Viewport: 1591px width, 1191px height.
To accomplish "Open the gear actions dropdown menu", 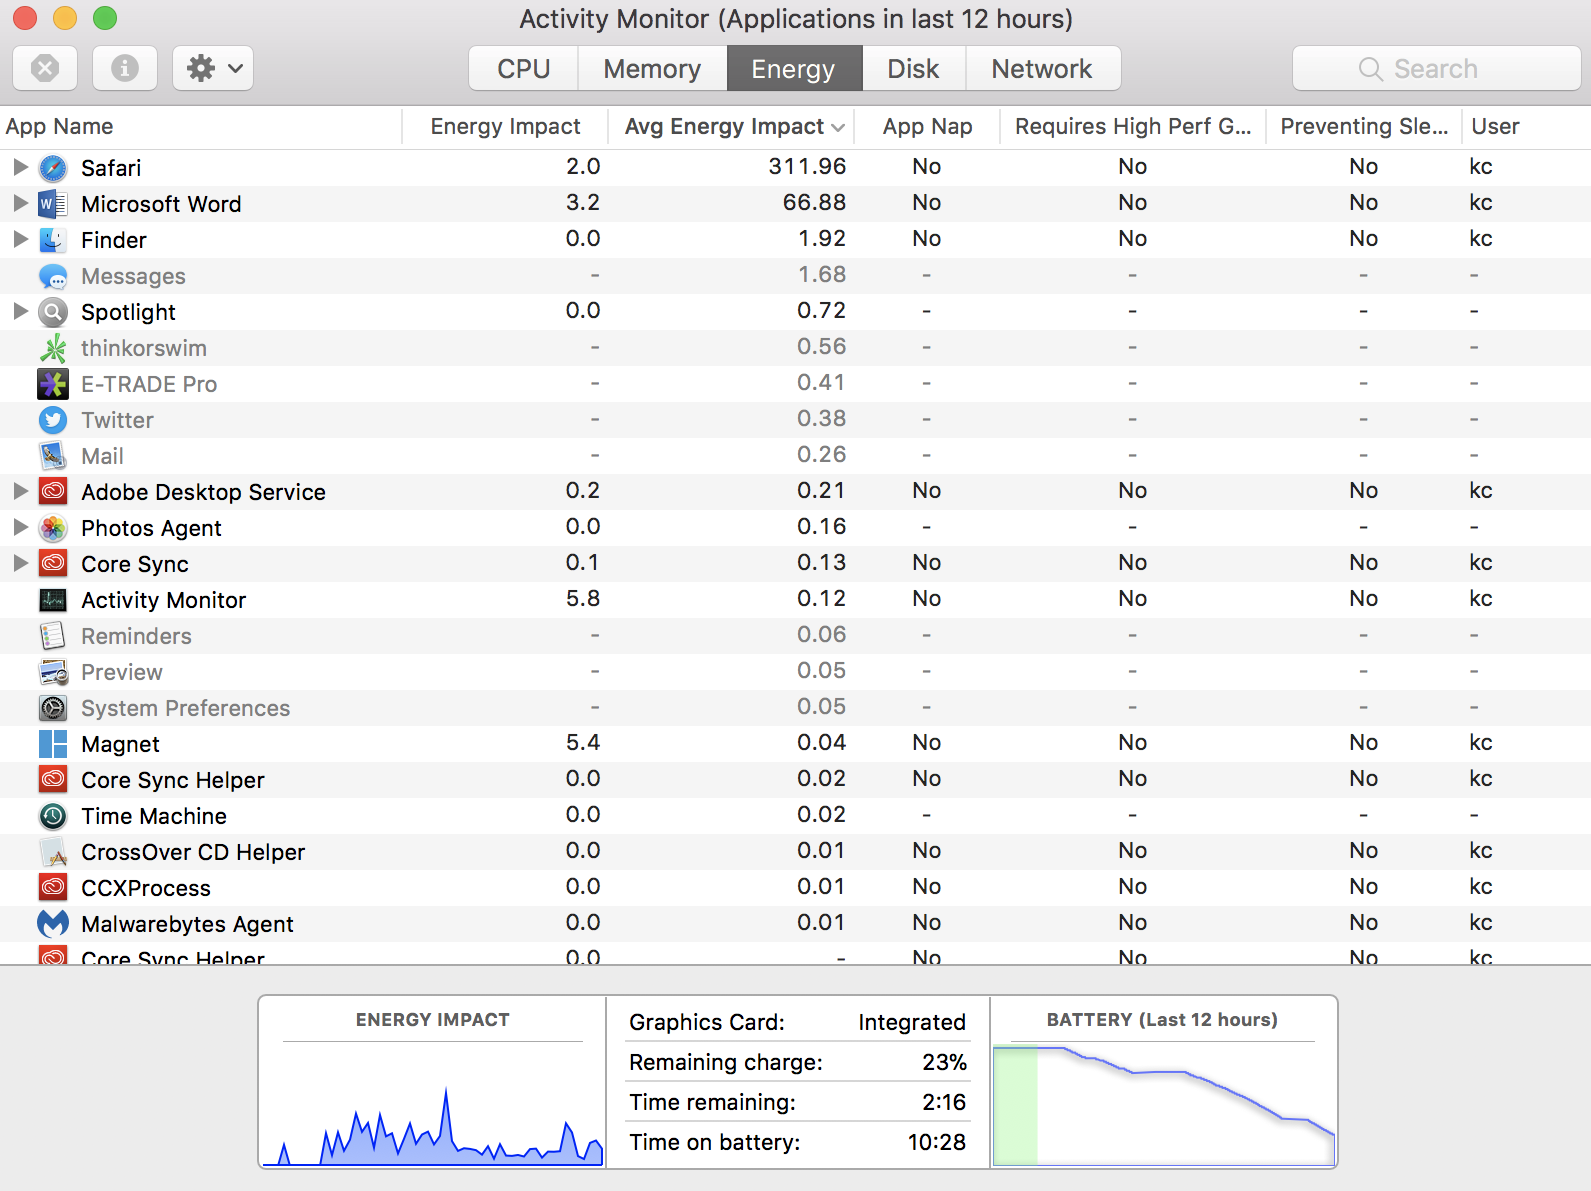I will 213,68.
